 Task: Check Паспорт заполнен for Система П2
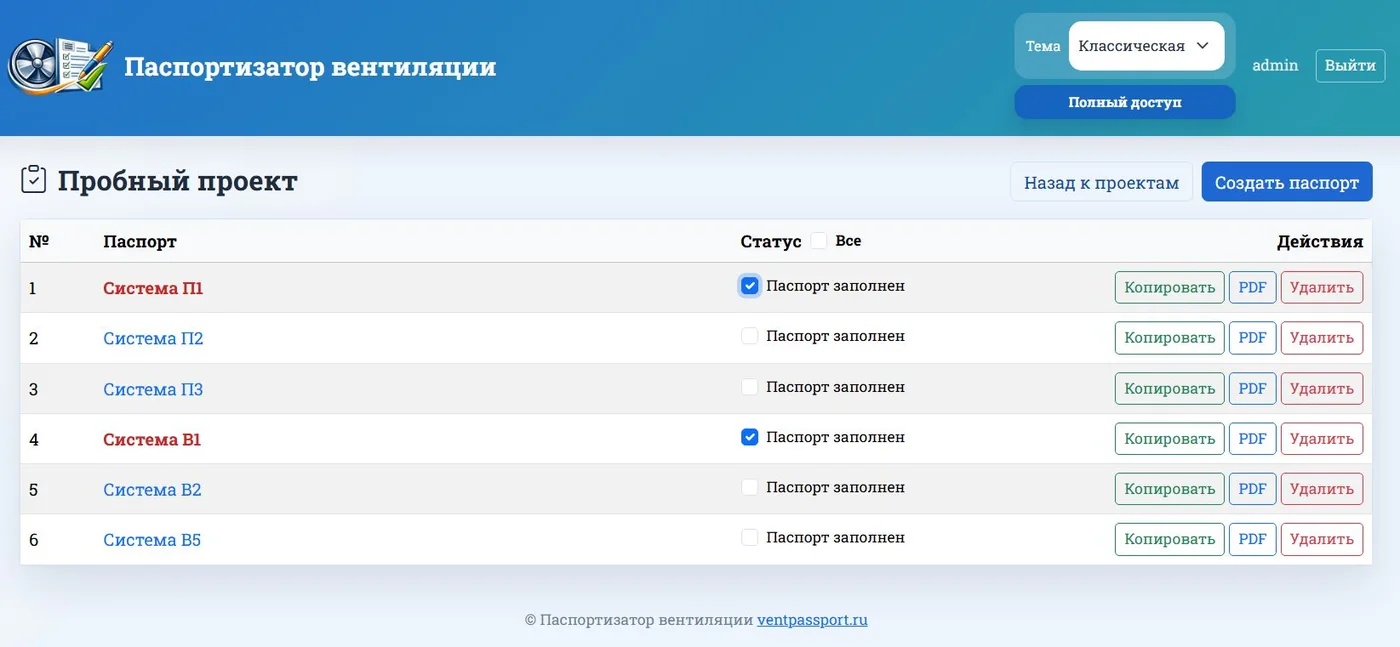[x=749, y=336]
